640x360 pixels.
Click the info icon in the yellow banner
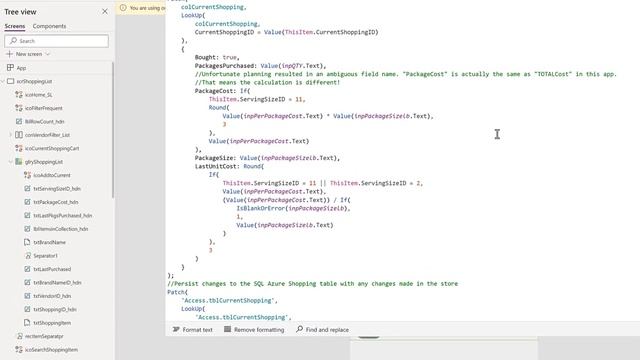pyautogui.click(x=123, y=8)
